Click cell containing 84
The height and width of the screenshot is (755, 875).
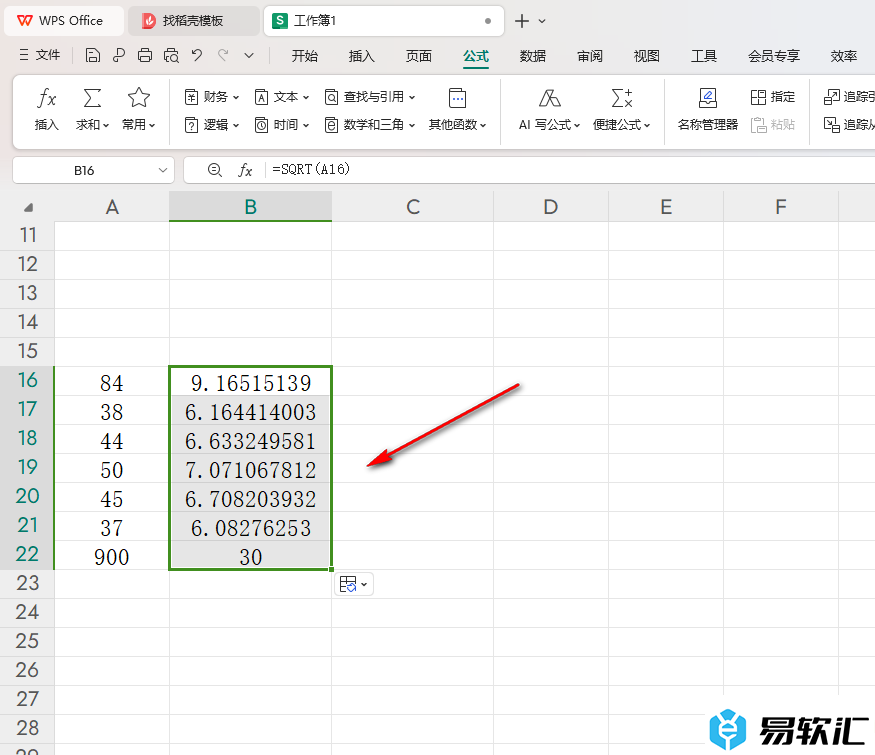(x=112, y=382)
